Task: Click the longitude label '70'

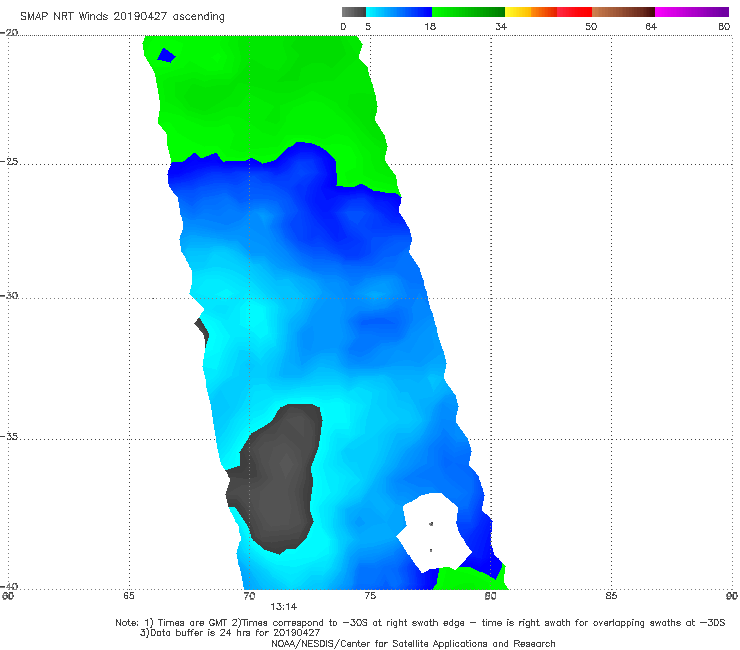Action: [x=249, y=596]
